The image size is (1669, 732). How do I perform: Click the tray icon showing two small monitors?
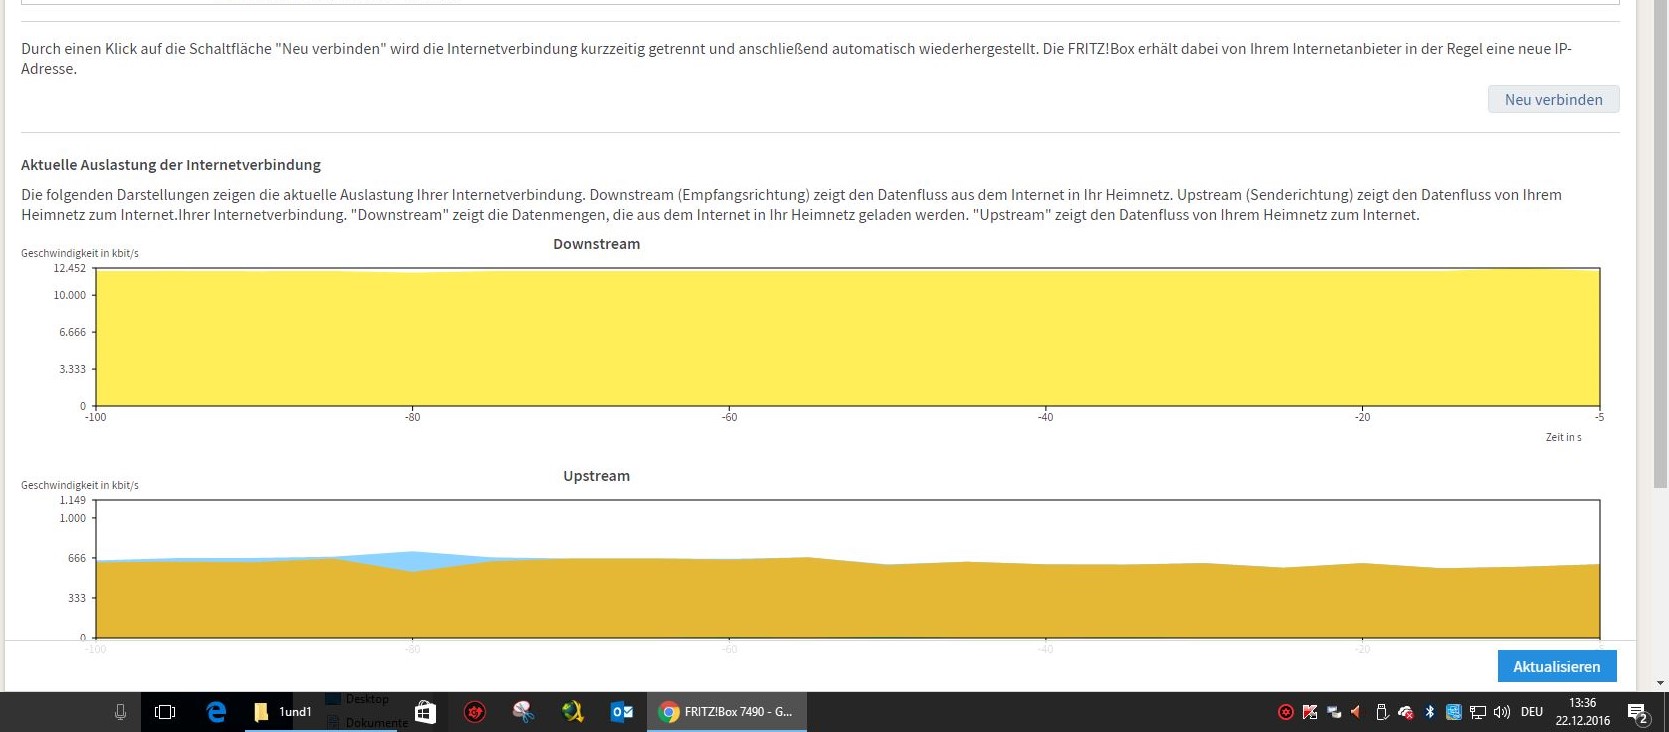click(x=1334, y=712)
